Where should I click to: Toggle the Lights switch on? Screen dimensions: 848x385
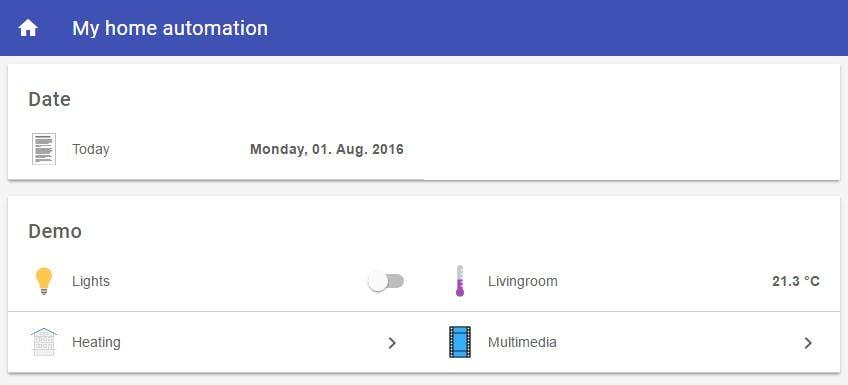[386, 281]
